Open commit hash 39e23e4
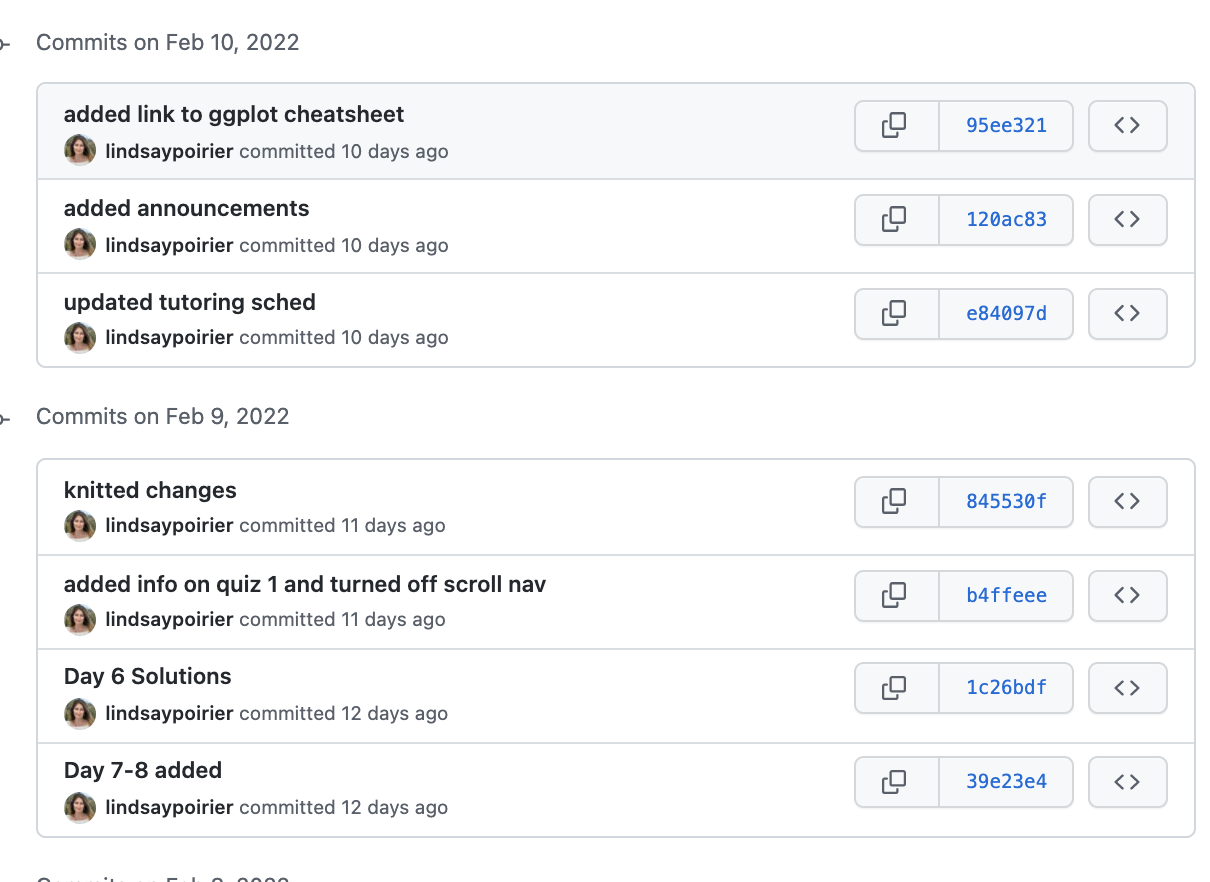Image resolution: width=1210 pixels, height=882 pixels. [x=1006, y=782]
